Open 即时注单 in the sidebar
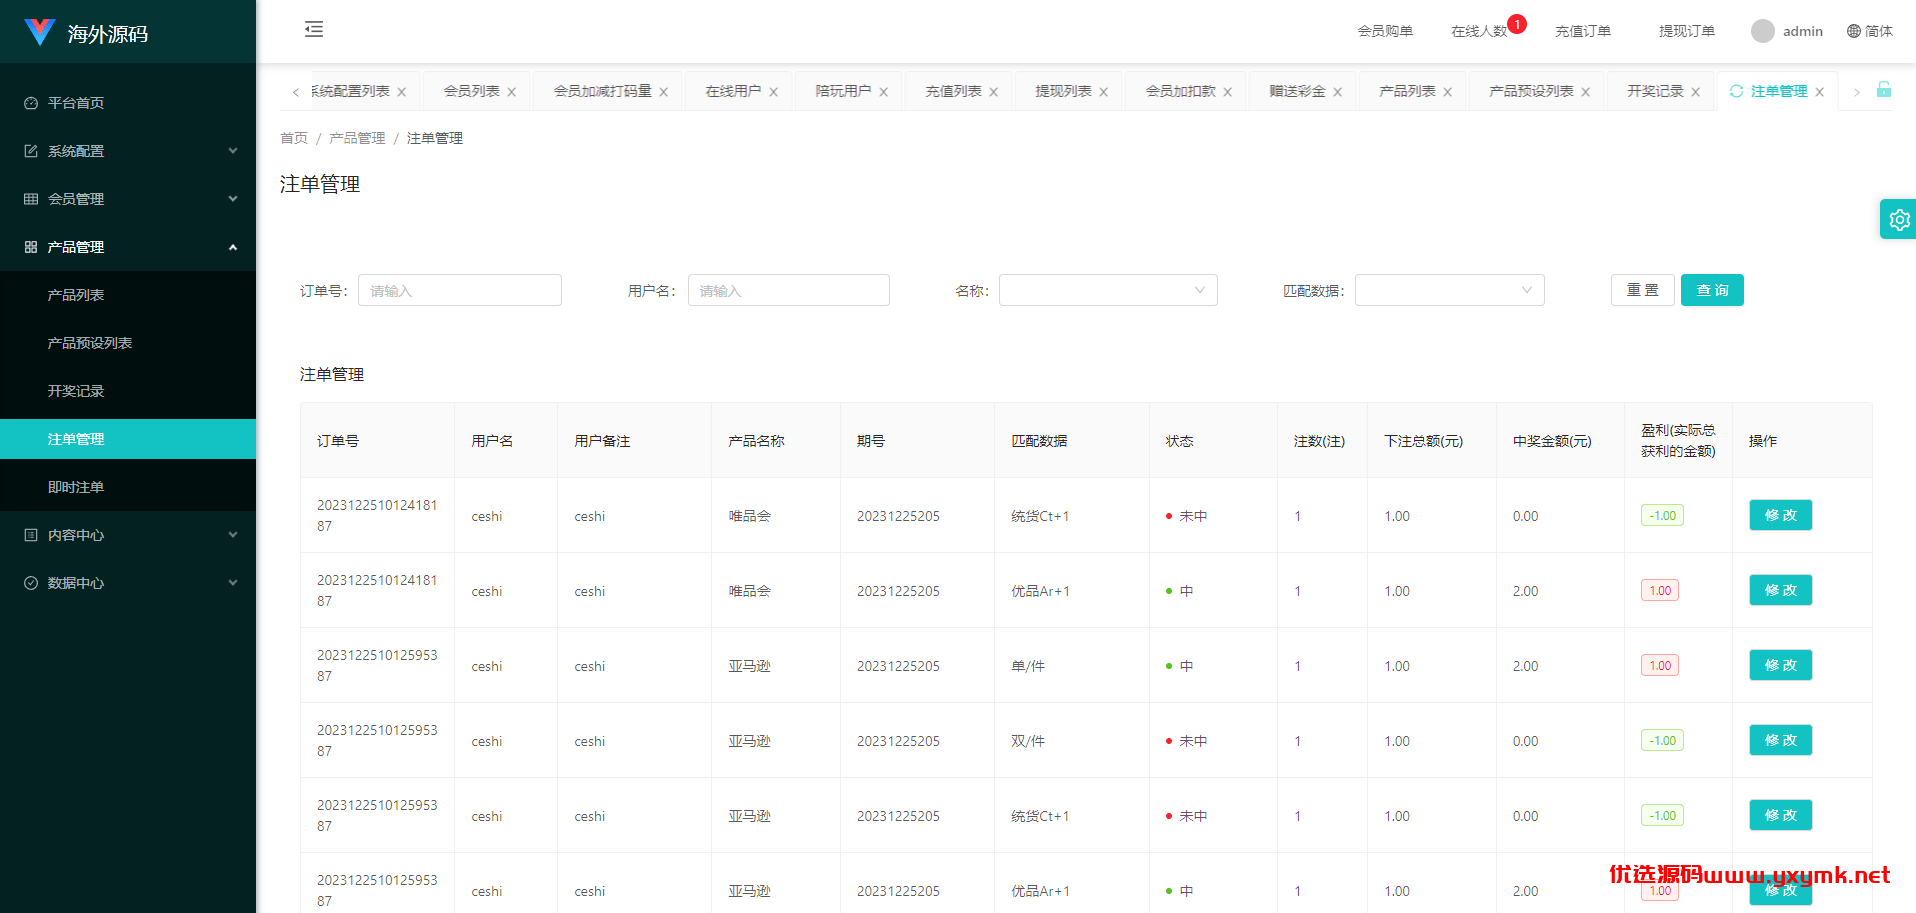1916x913 pixels. [128, 487]
